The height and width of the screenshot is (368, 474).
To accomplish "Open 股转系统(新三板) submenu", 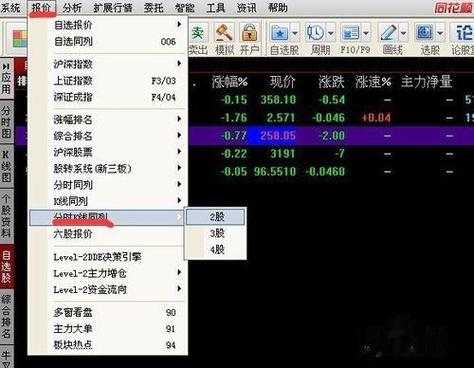I will 107,168.
